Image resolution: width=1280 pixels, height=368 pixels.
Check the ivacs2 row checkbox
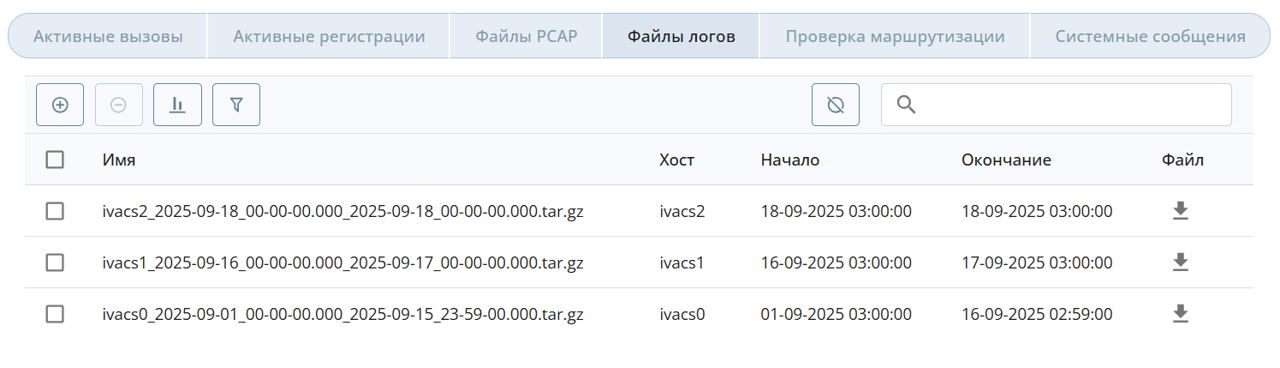coord(55,211)
